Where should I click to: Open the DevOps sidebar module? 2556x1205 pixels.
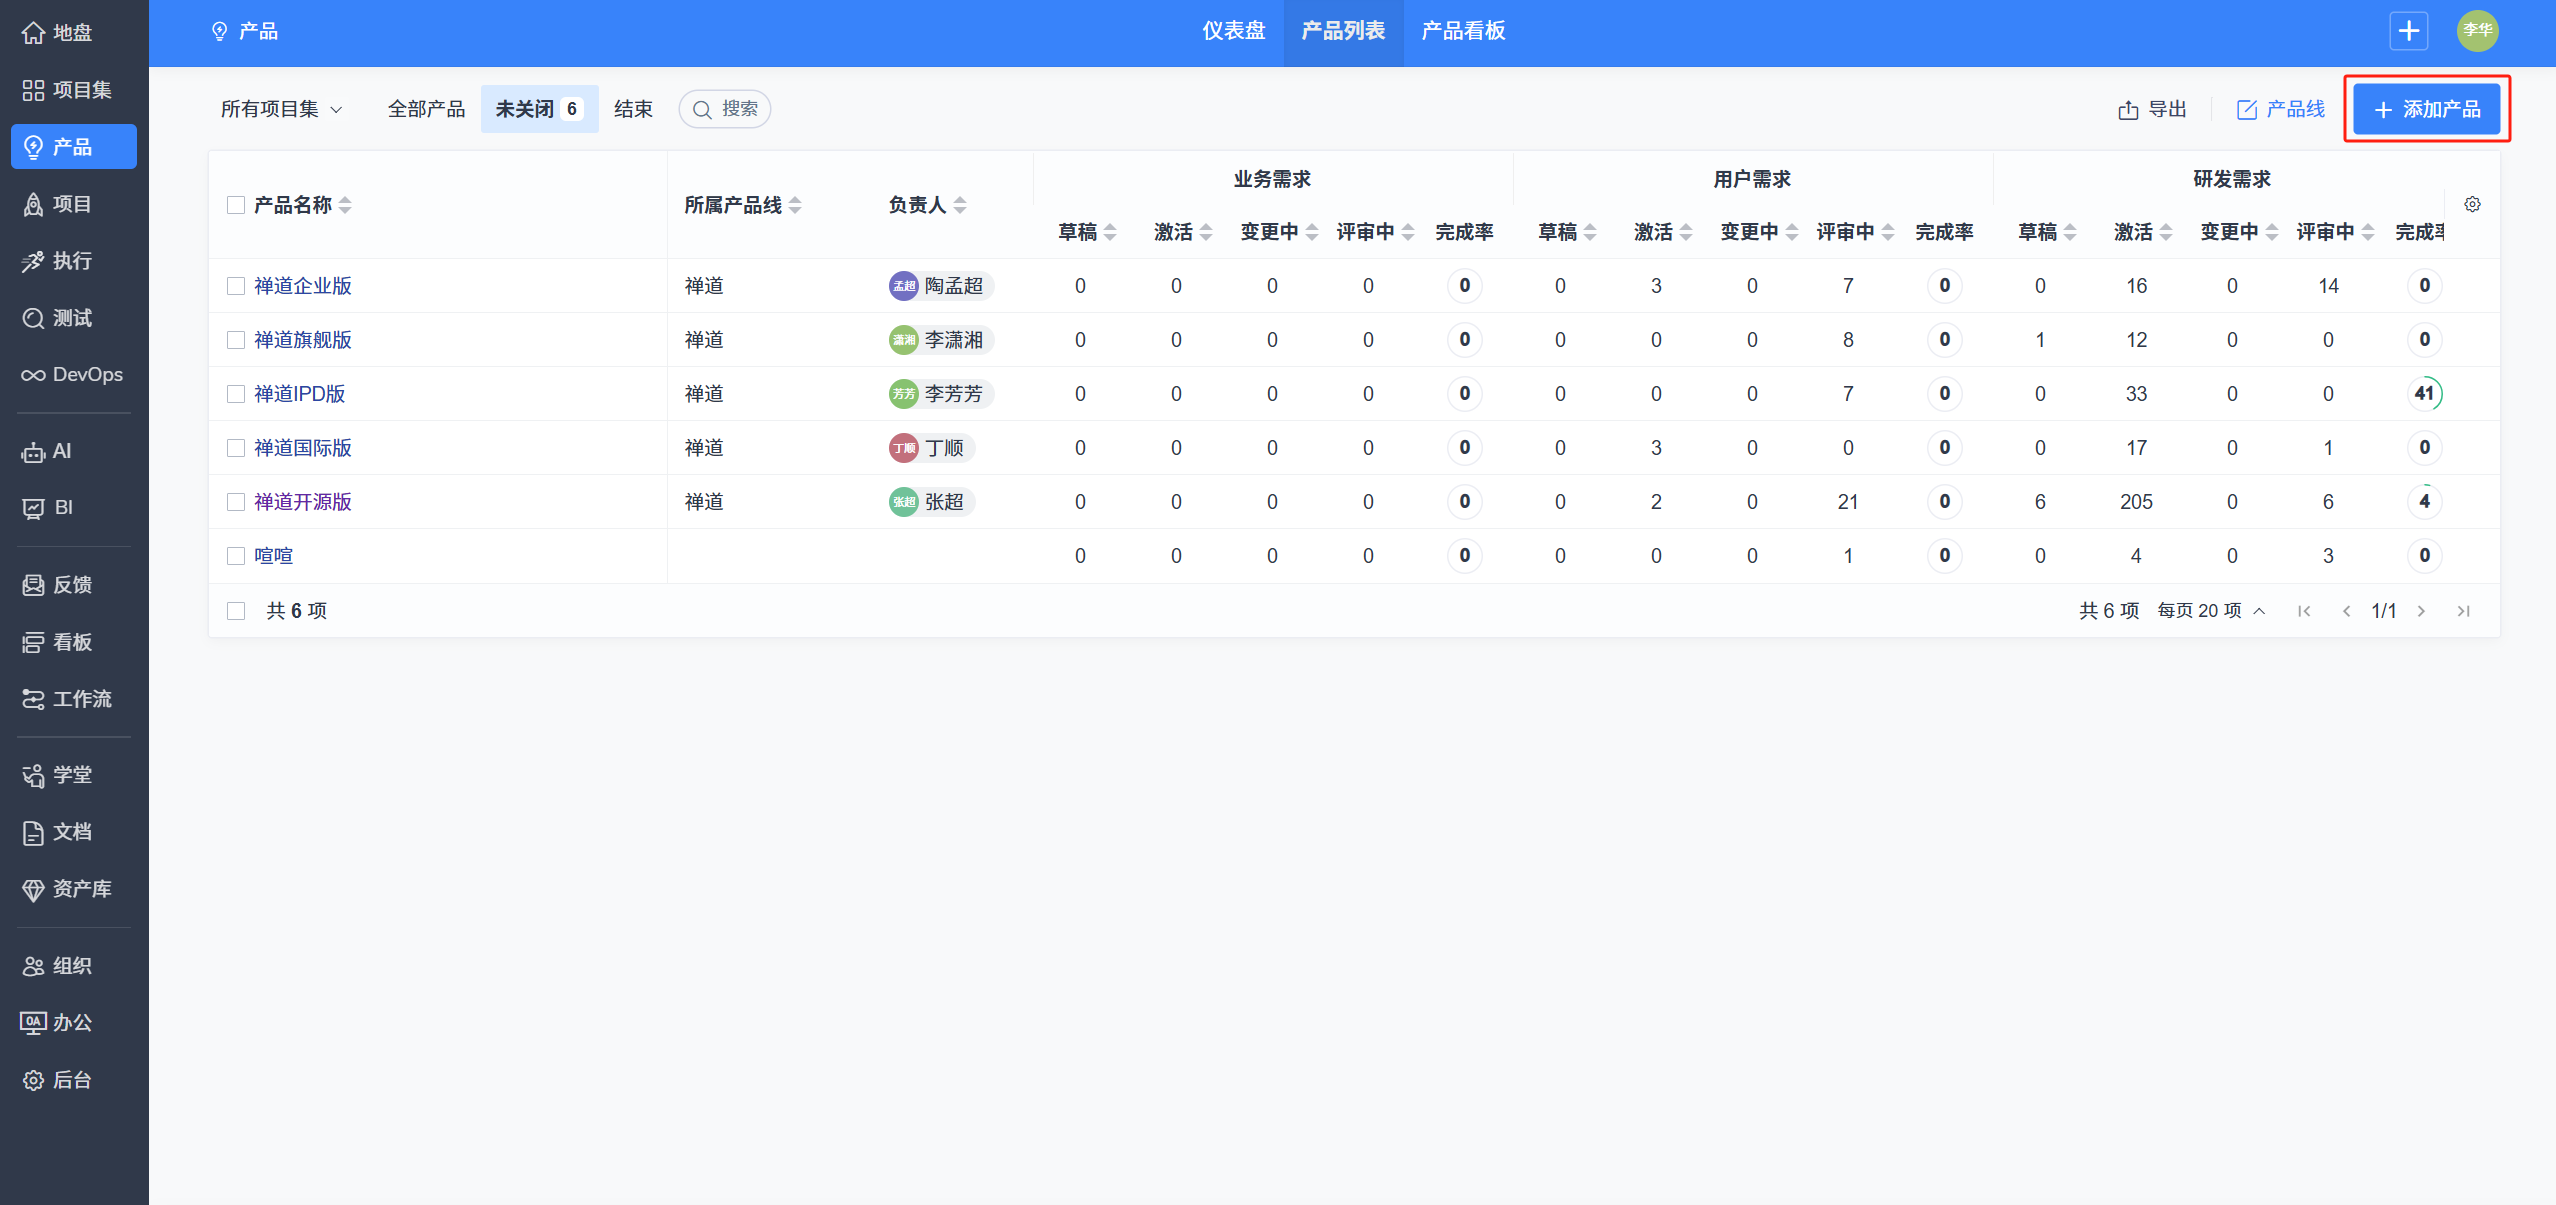point(72,375)
